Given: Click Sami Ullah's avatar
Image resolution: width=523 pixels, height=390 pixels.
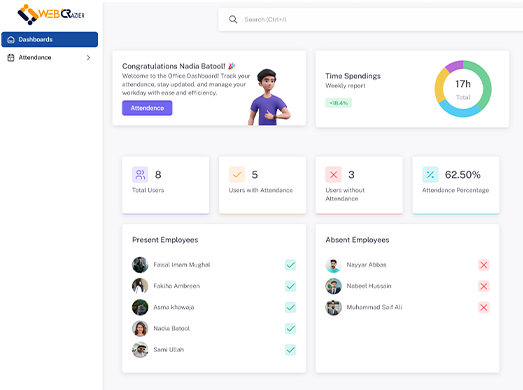Looking at the screenshot, I should 140,350.
